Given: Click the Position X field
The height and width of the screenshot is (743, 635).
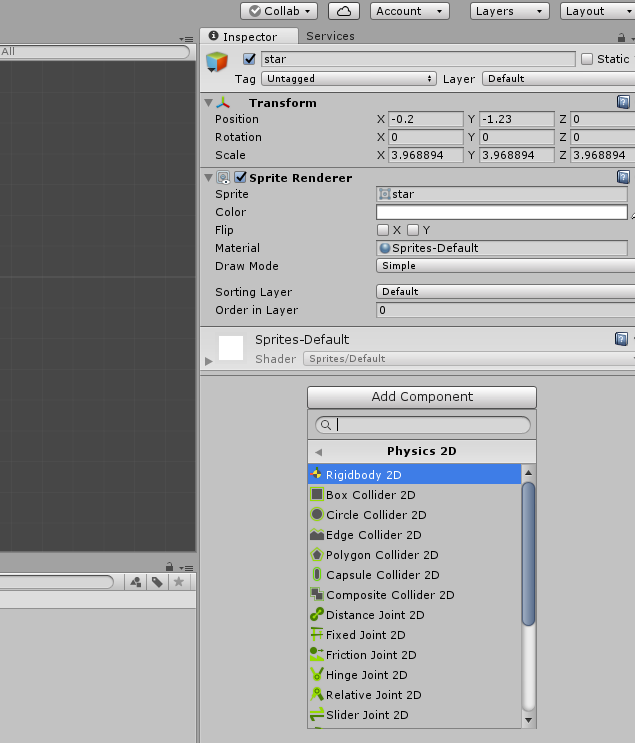Looking at the screenshot, I should (x=426, y=119).
